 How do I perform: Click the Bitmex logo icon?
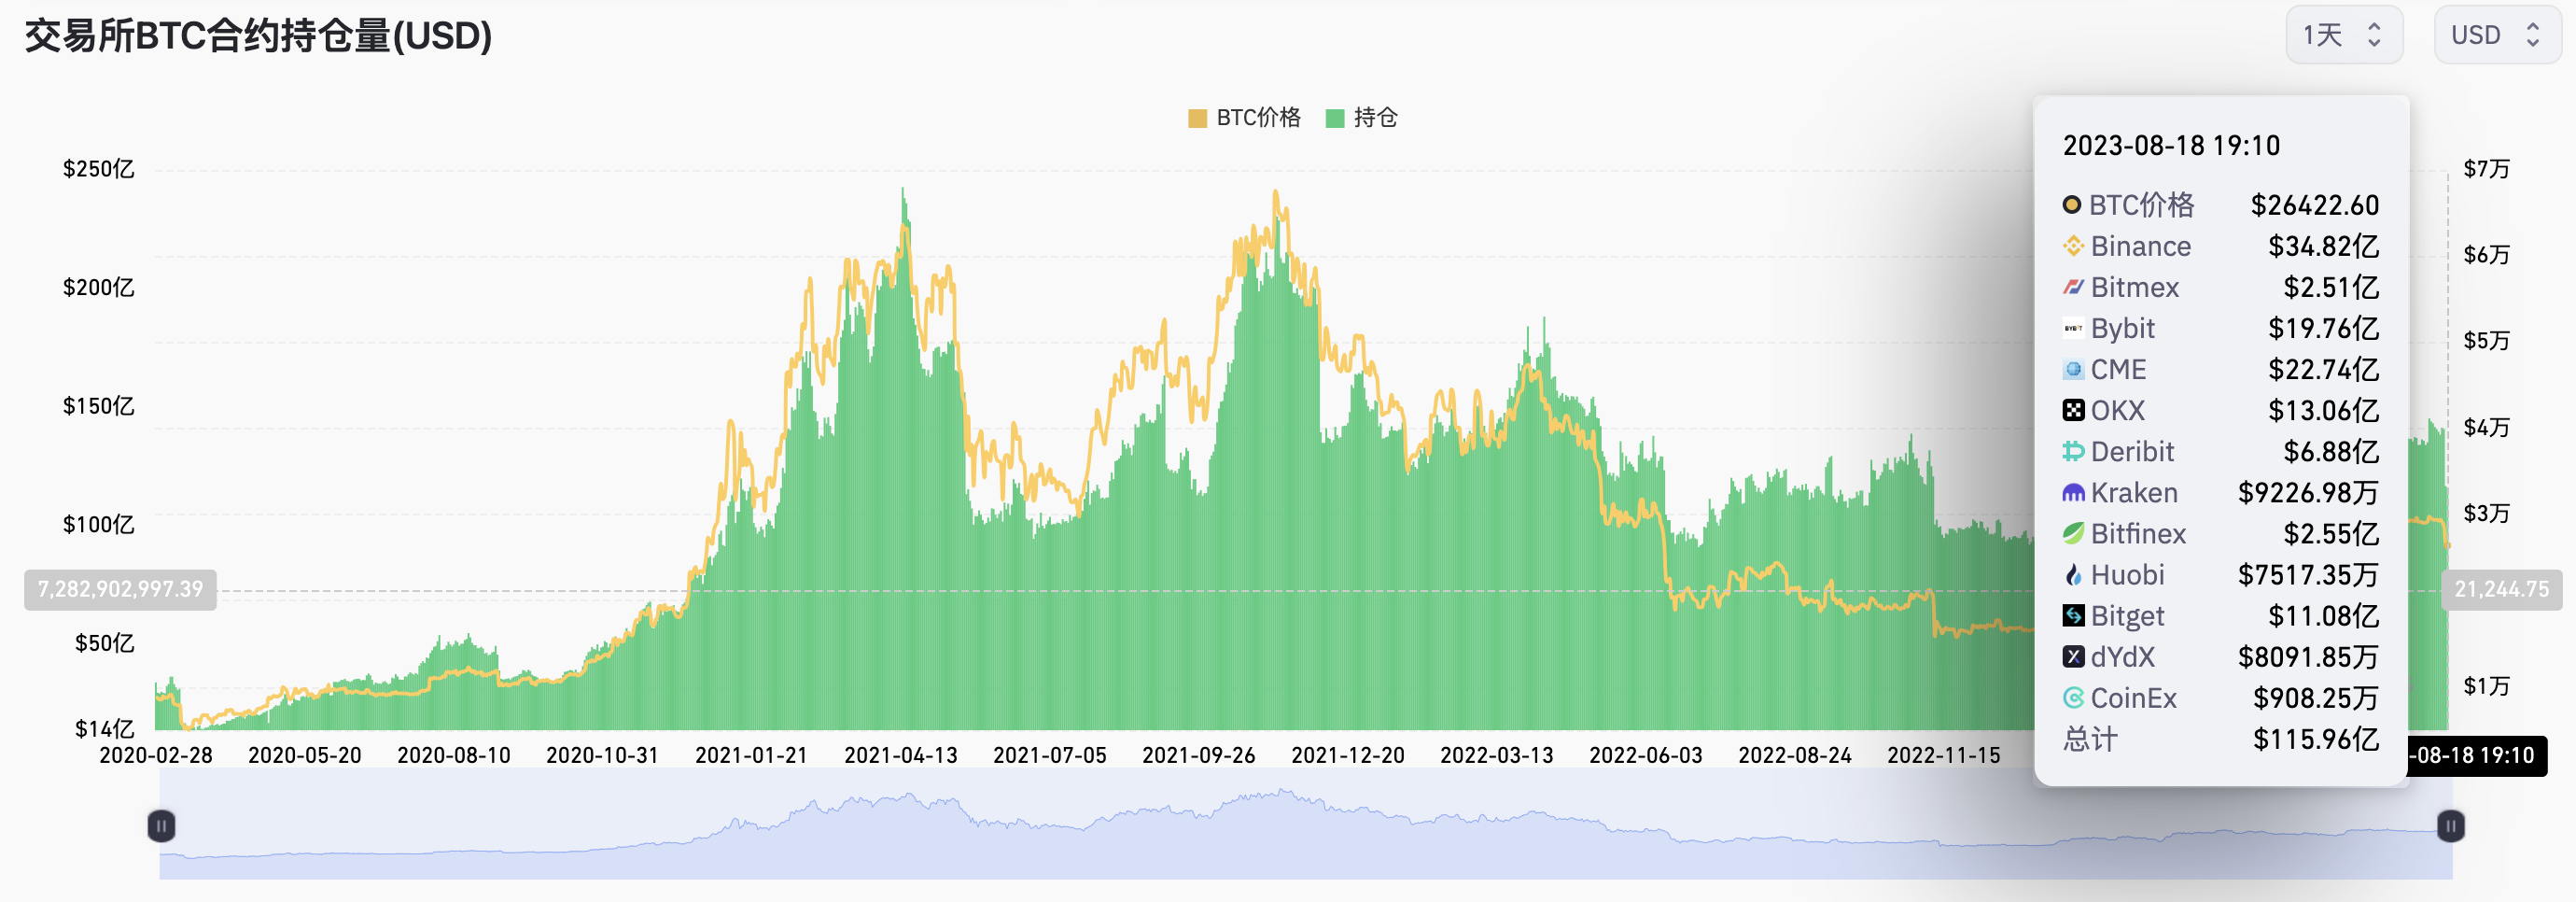pyautogui.click(x=2073, y=287)
